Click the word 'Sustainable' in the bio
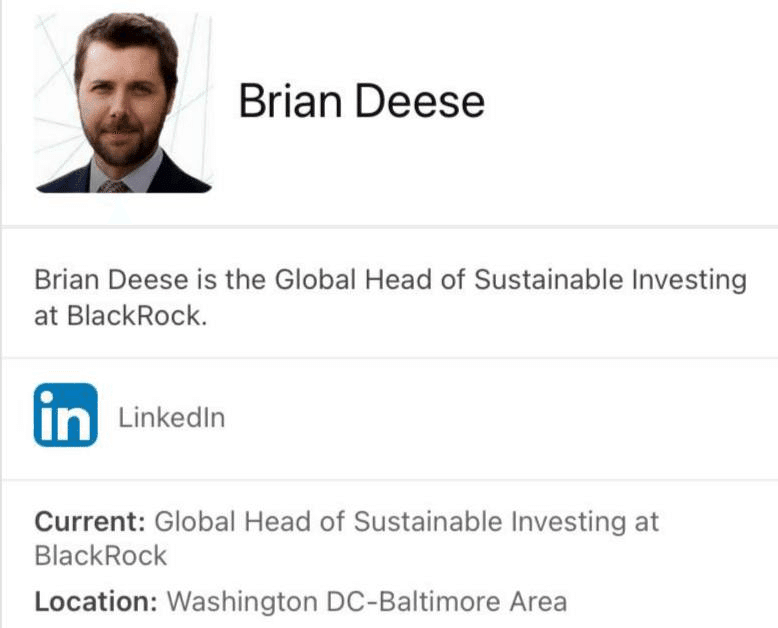Image resolution: width=778 pixels, height=628 pixels. tap(548, 279)
